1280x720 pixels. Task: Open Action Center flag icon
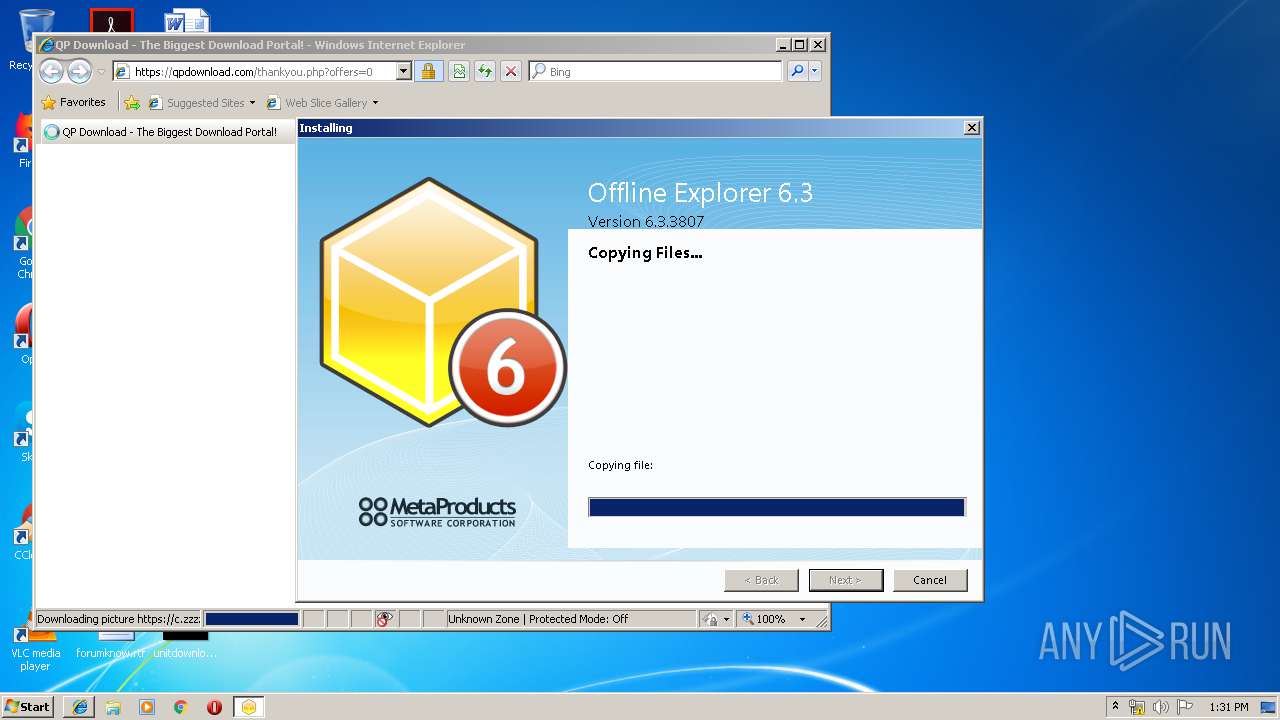pos(1185,707)
